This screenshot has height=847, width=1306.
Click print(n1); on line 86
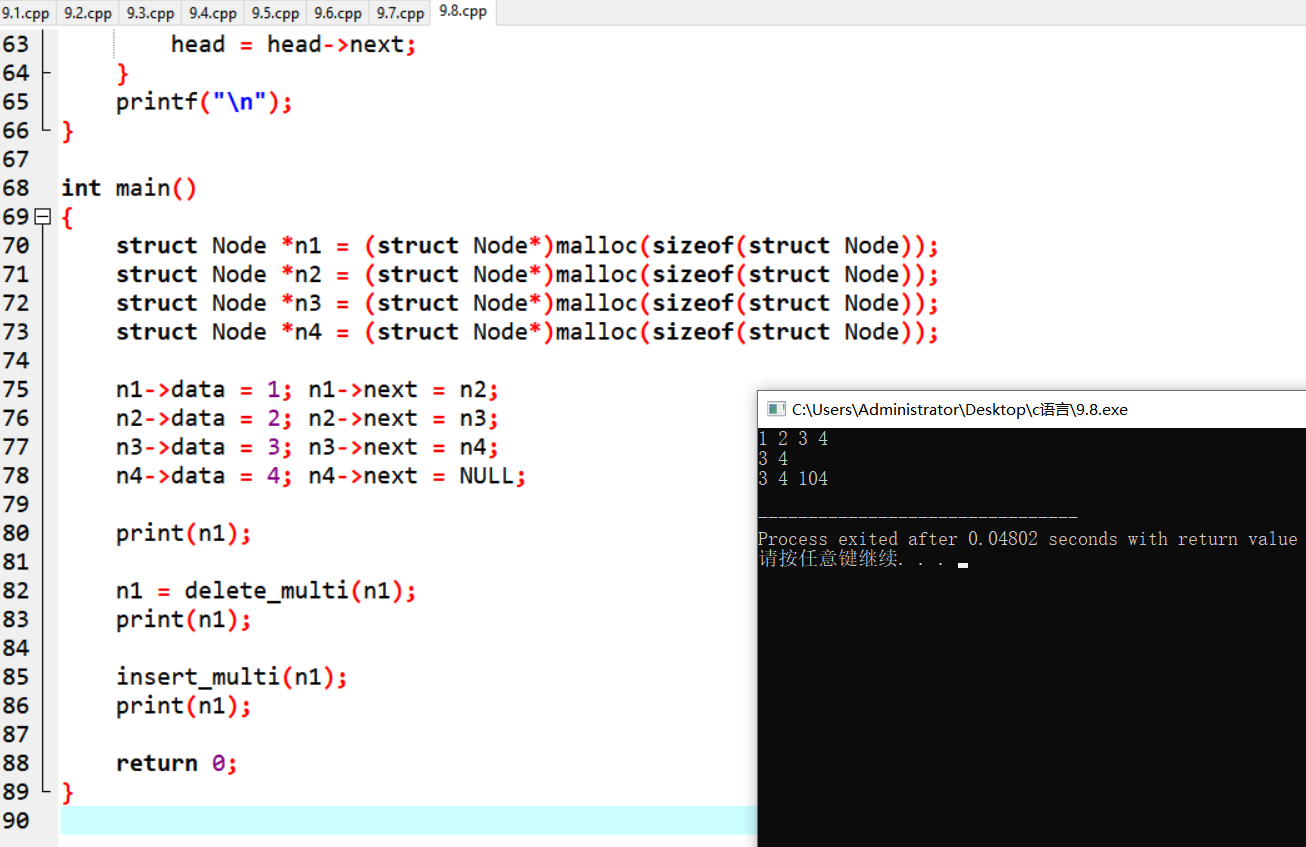tap(183, 706)
